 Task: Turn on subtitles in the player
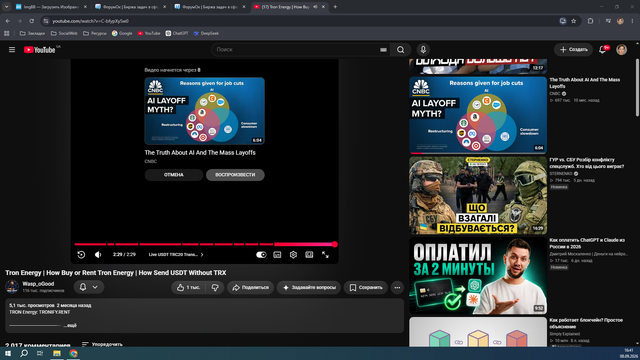[277, 255]
